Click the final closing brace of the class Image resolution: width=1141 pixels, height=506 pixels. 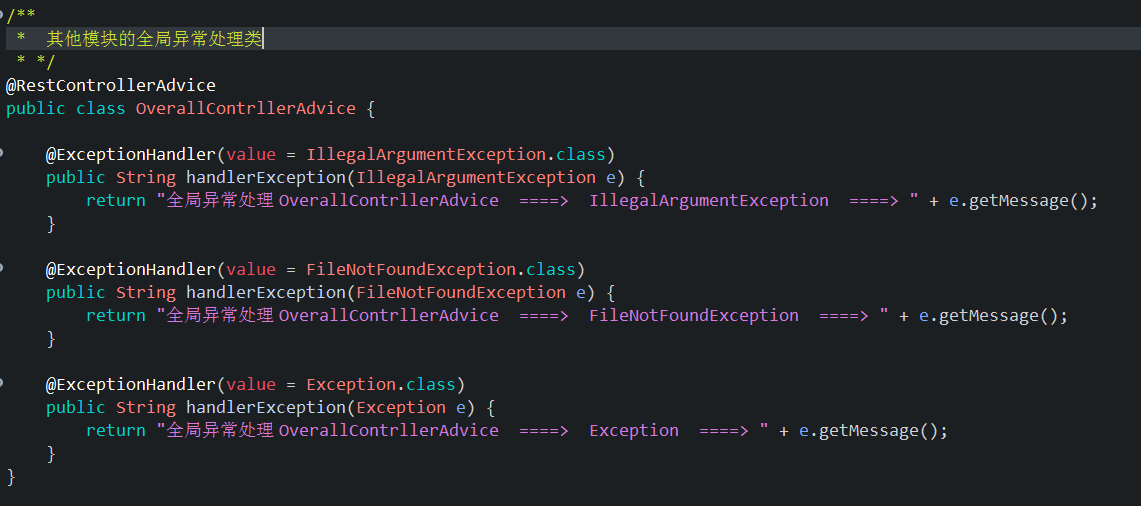click(11, 477)
